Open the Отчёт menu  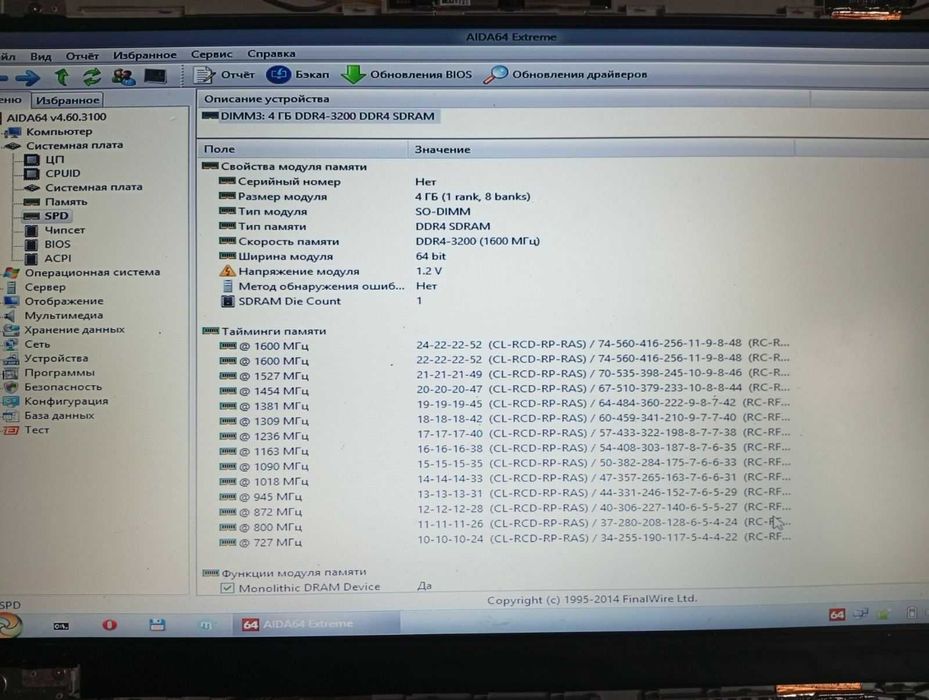[82, 56]
